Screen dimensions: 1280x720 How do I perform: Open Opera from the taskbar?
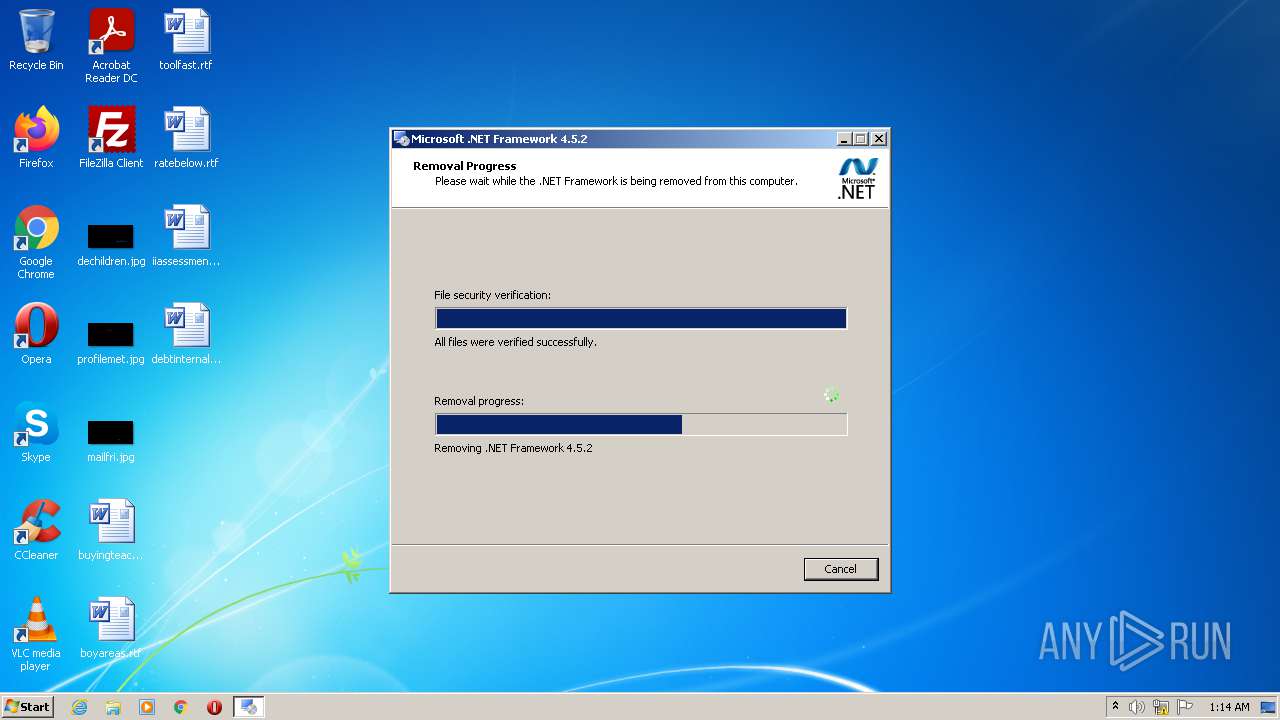point(214,707)
